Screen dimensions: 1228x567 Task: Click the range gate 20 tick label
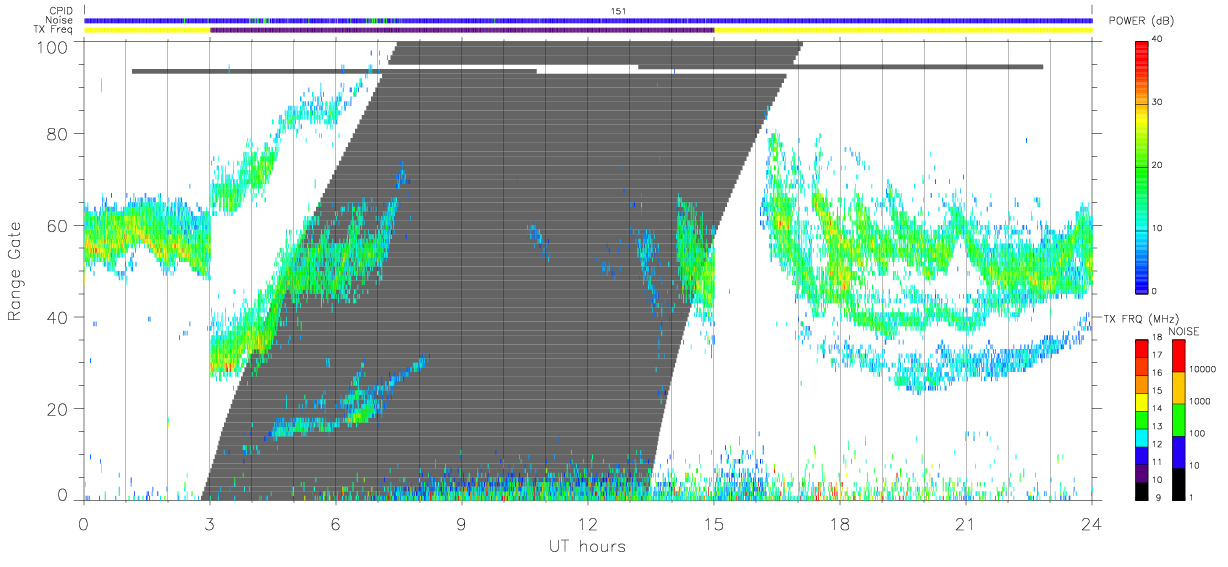tap(56, 410)
